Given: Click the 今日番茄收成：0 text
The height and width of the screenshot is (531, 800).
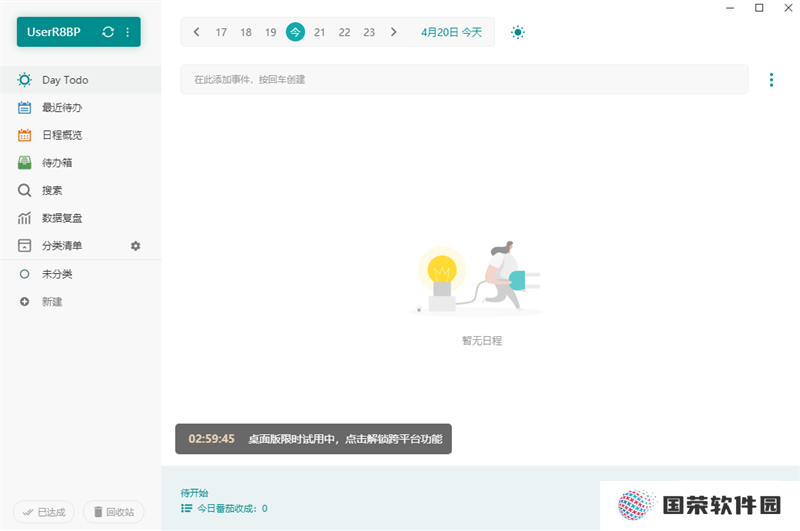Looking at the screenshot, I should (x=232, y=509).
